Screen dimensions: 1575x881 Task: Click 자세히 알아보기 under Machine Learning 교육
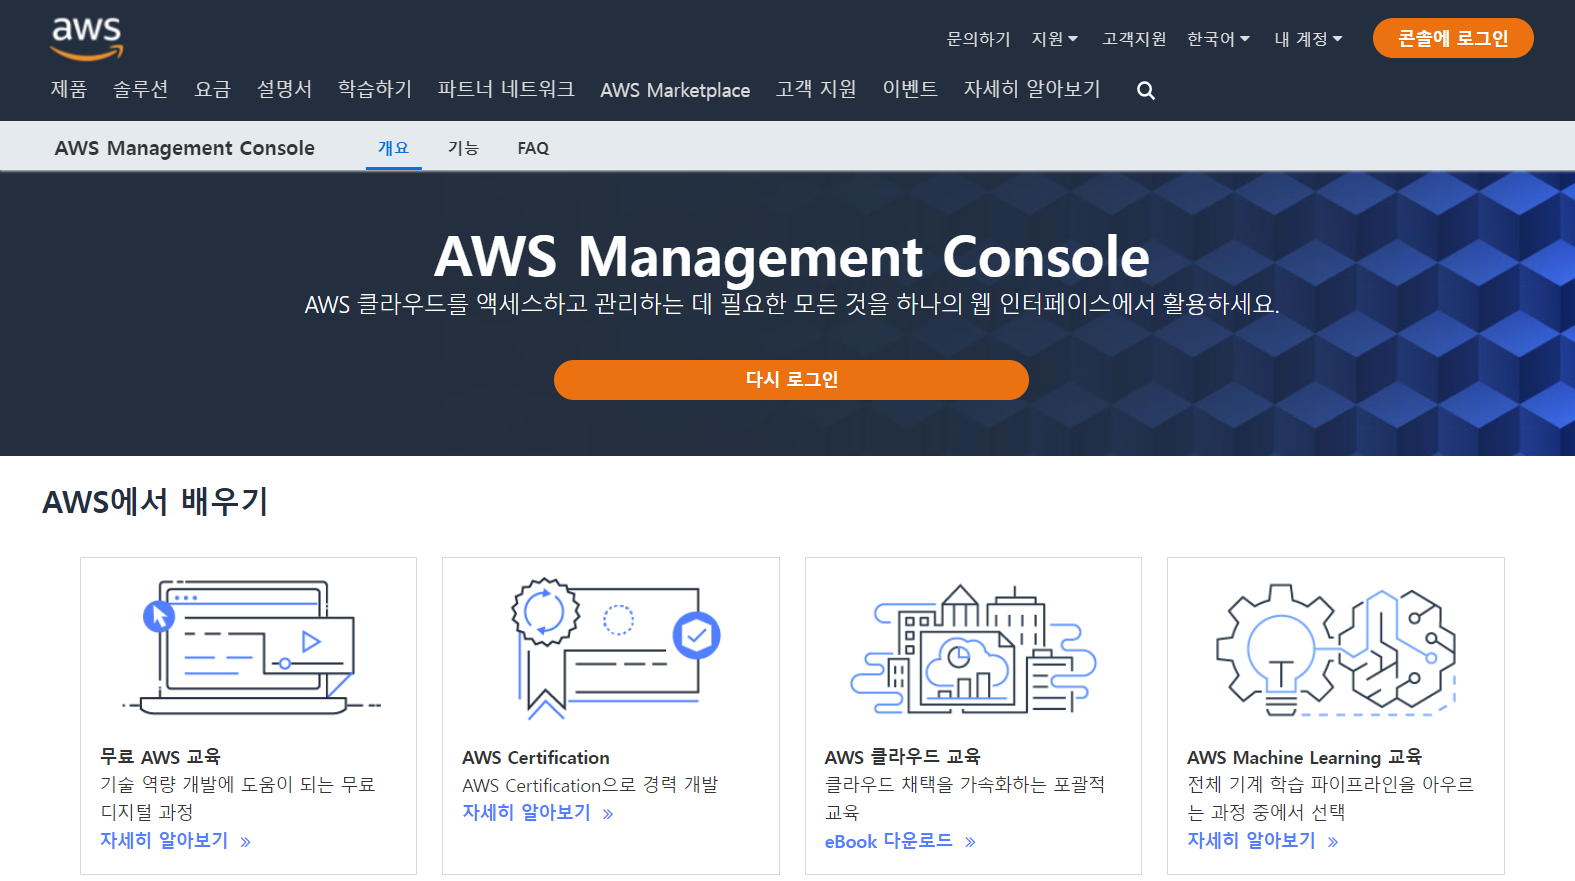click(x=1262, y=841)
